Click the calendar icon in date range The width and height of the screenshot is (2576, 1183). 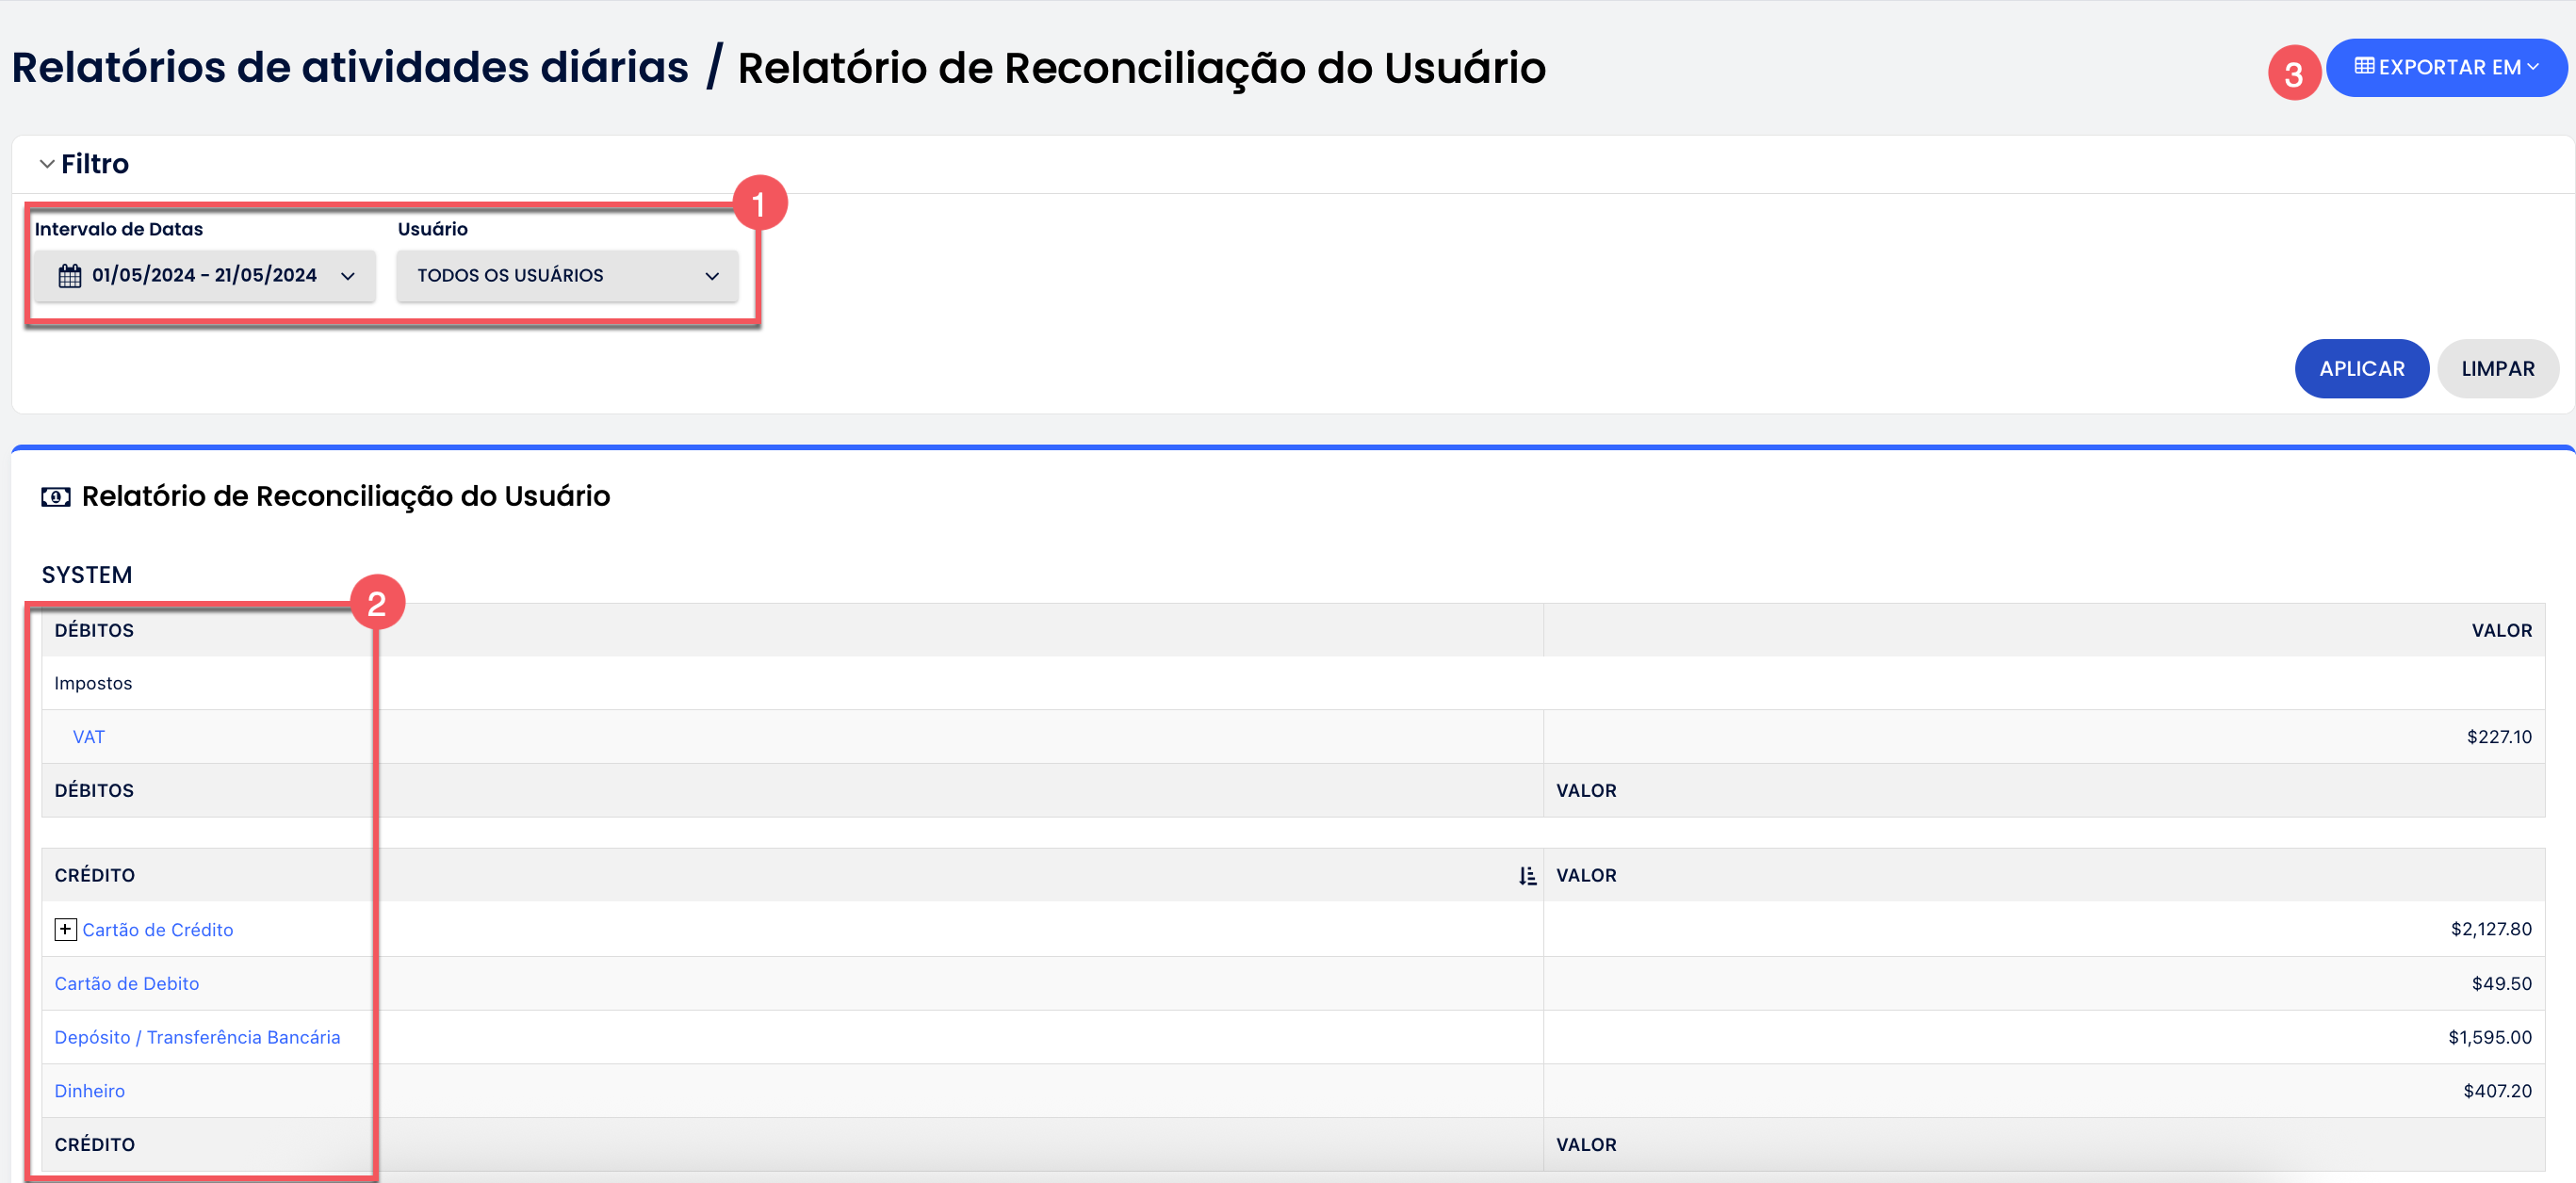(69, 276)
